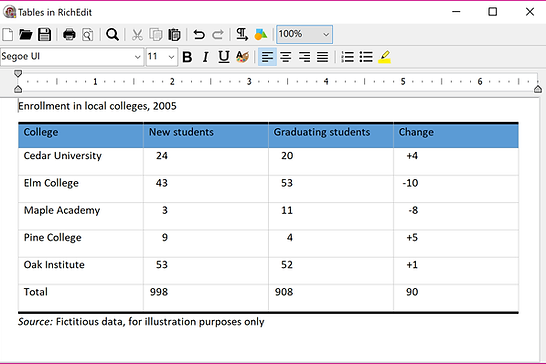This screenshot has height=364, width=546.
Task: Click the insert shapes icon
Action: point(260,34)
